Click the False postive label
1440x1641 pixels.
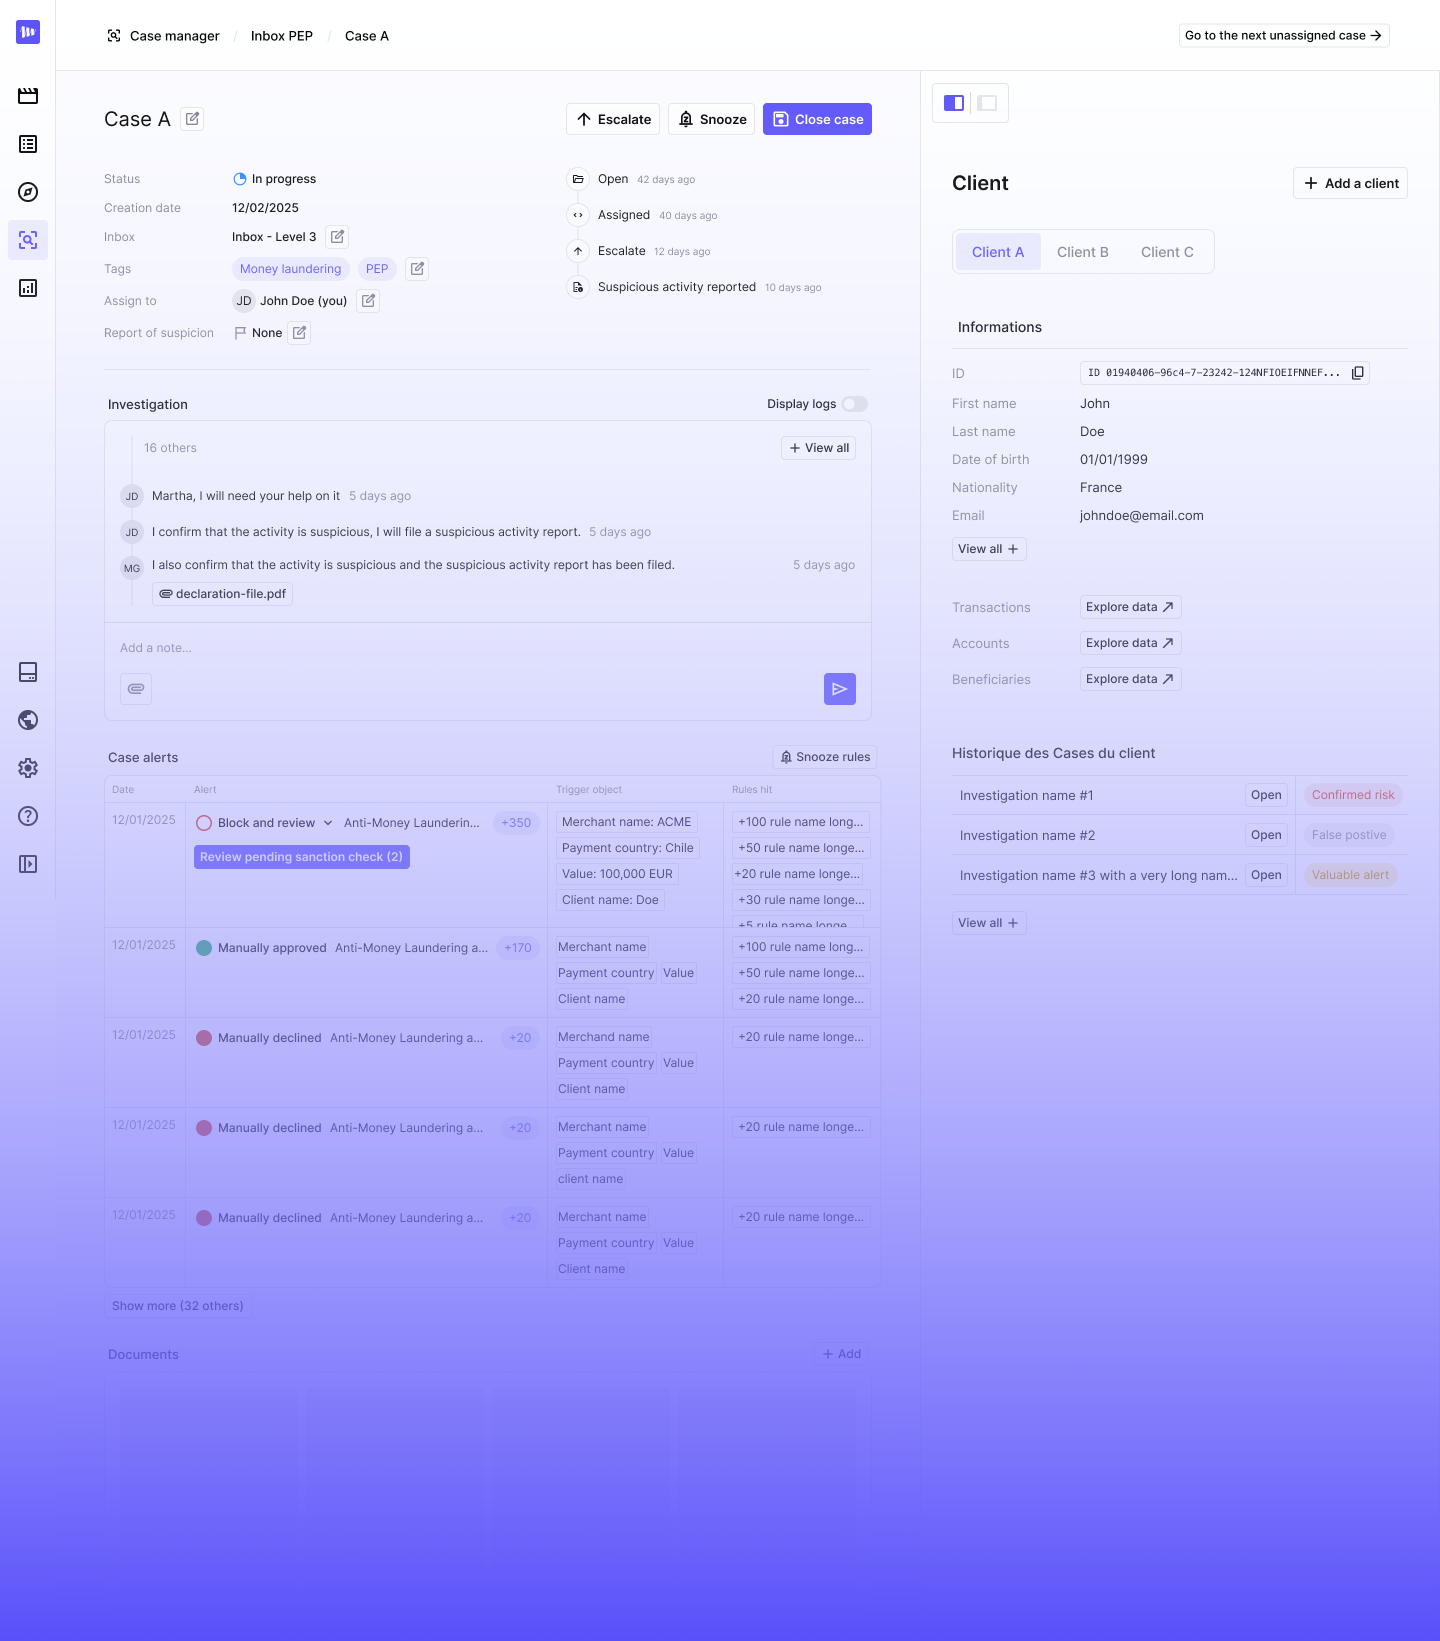(x=1349, y=835)
